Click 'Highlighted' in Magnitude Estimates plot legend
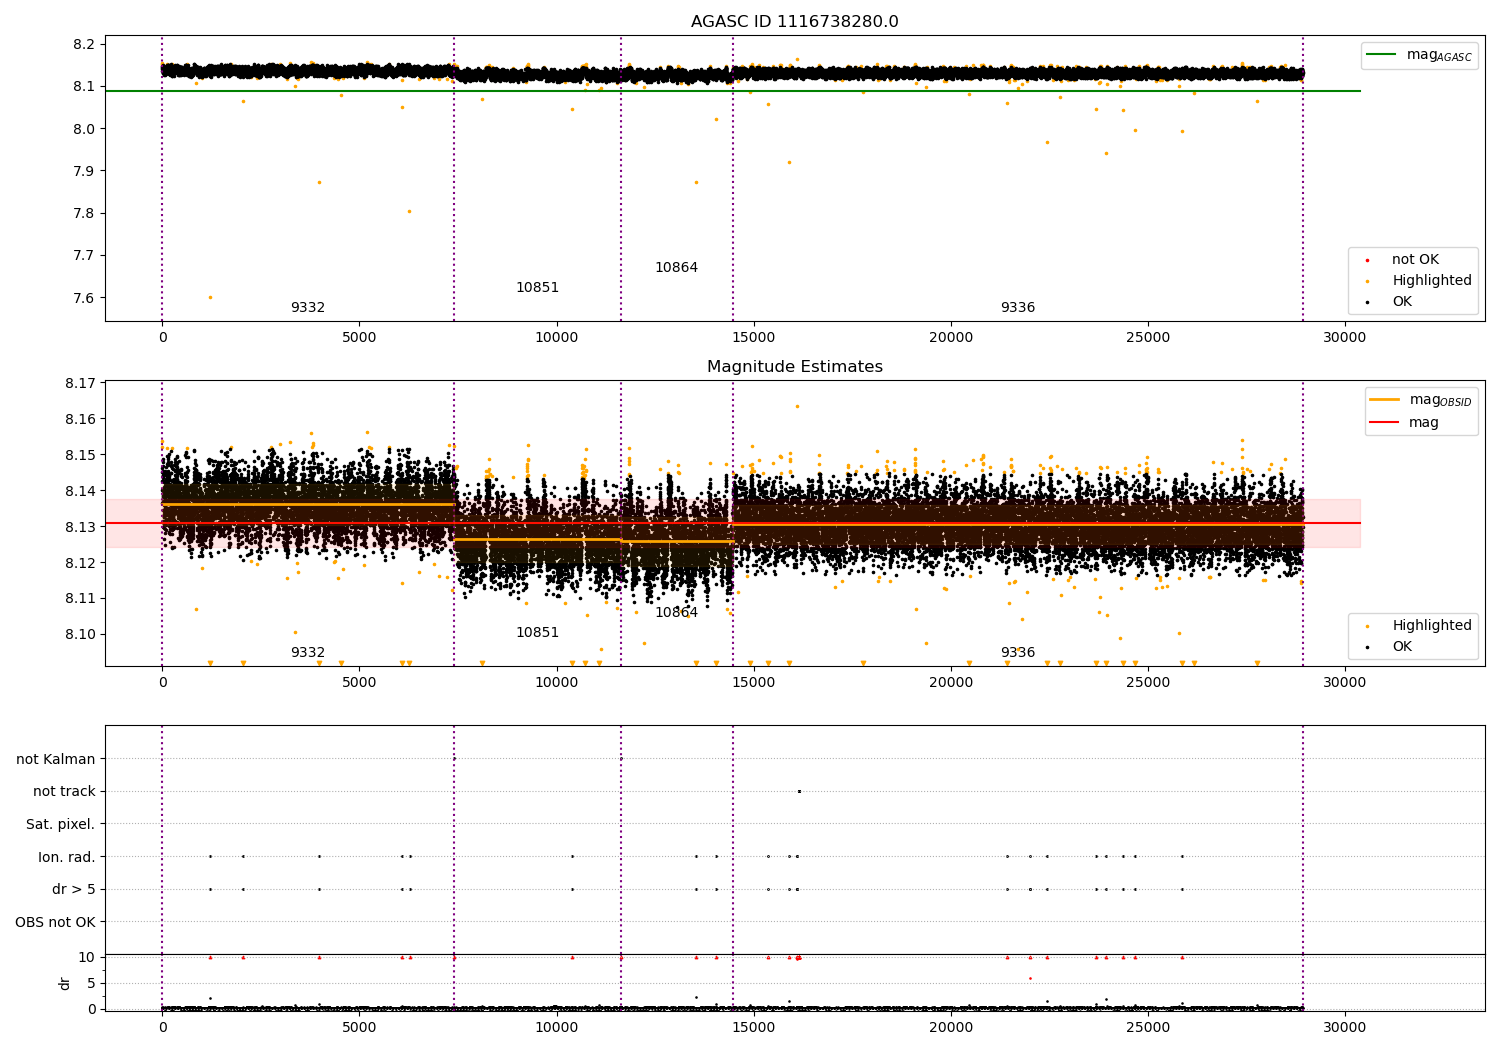 (x=1432, y=626)
